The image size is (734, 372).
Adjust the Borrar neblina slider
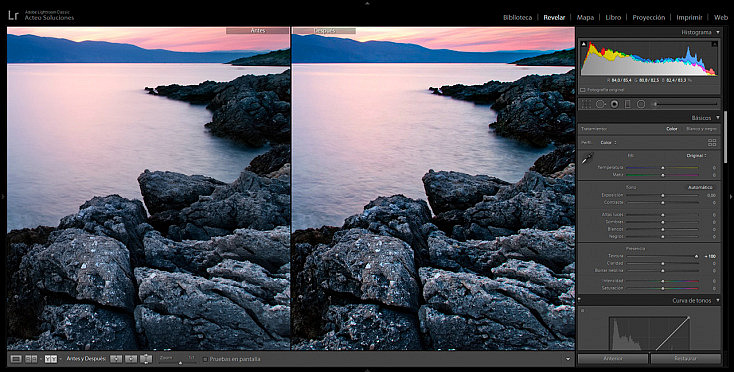[x=662, y=270]
